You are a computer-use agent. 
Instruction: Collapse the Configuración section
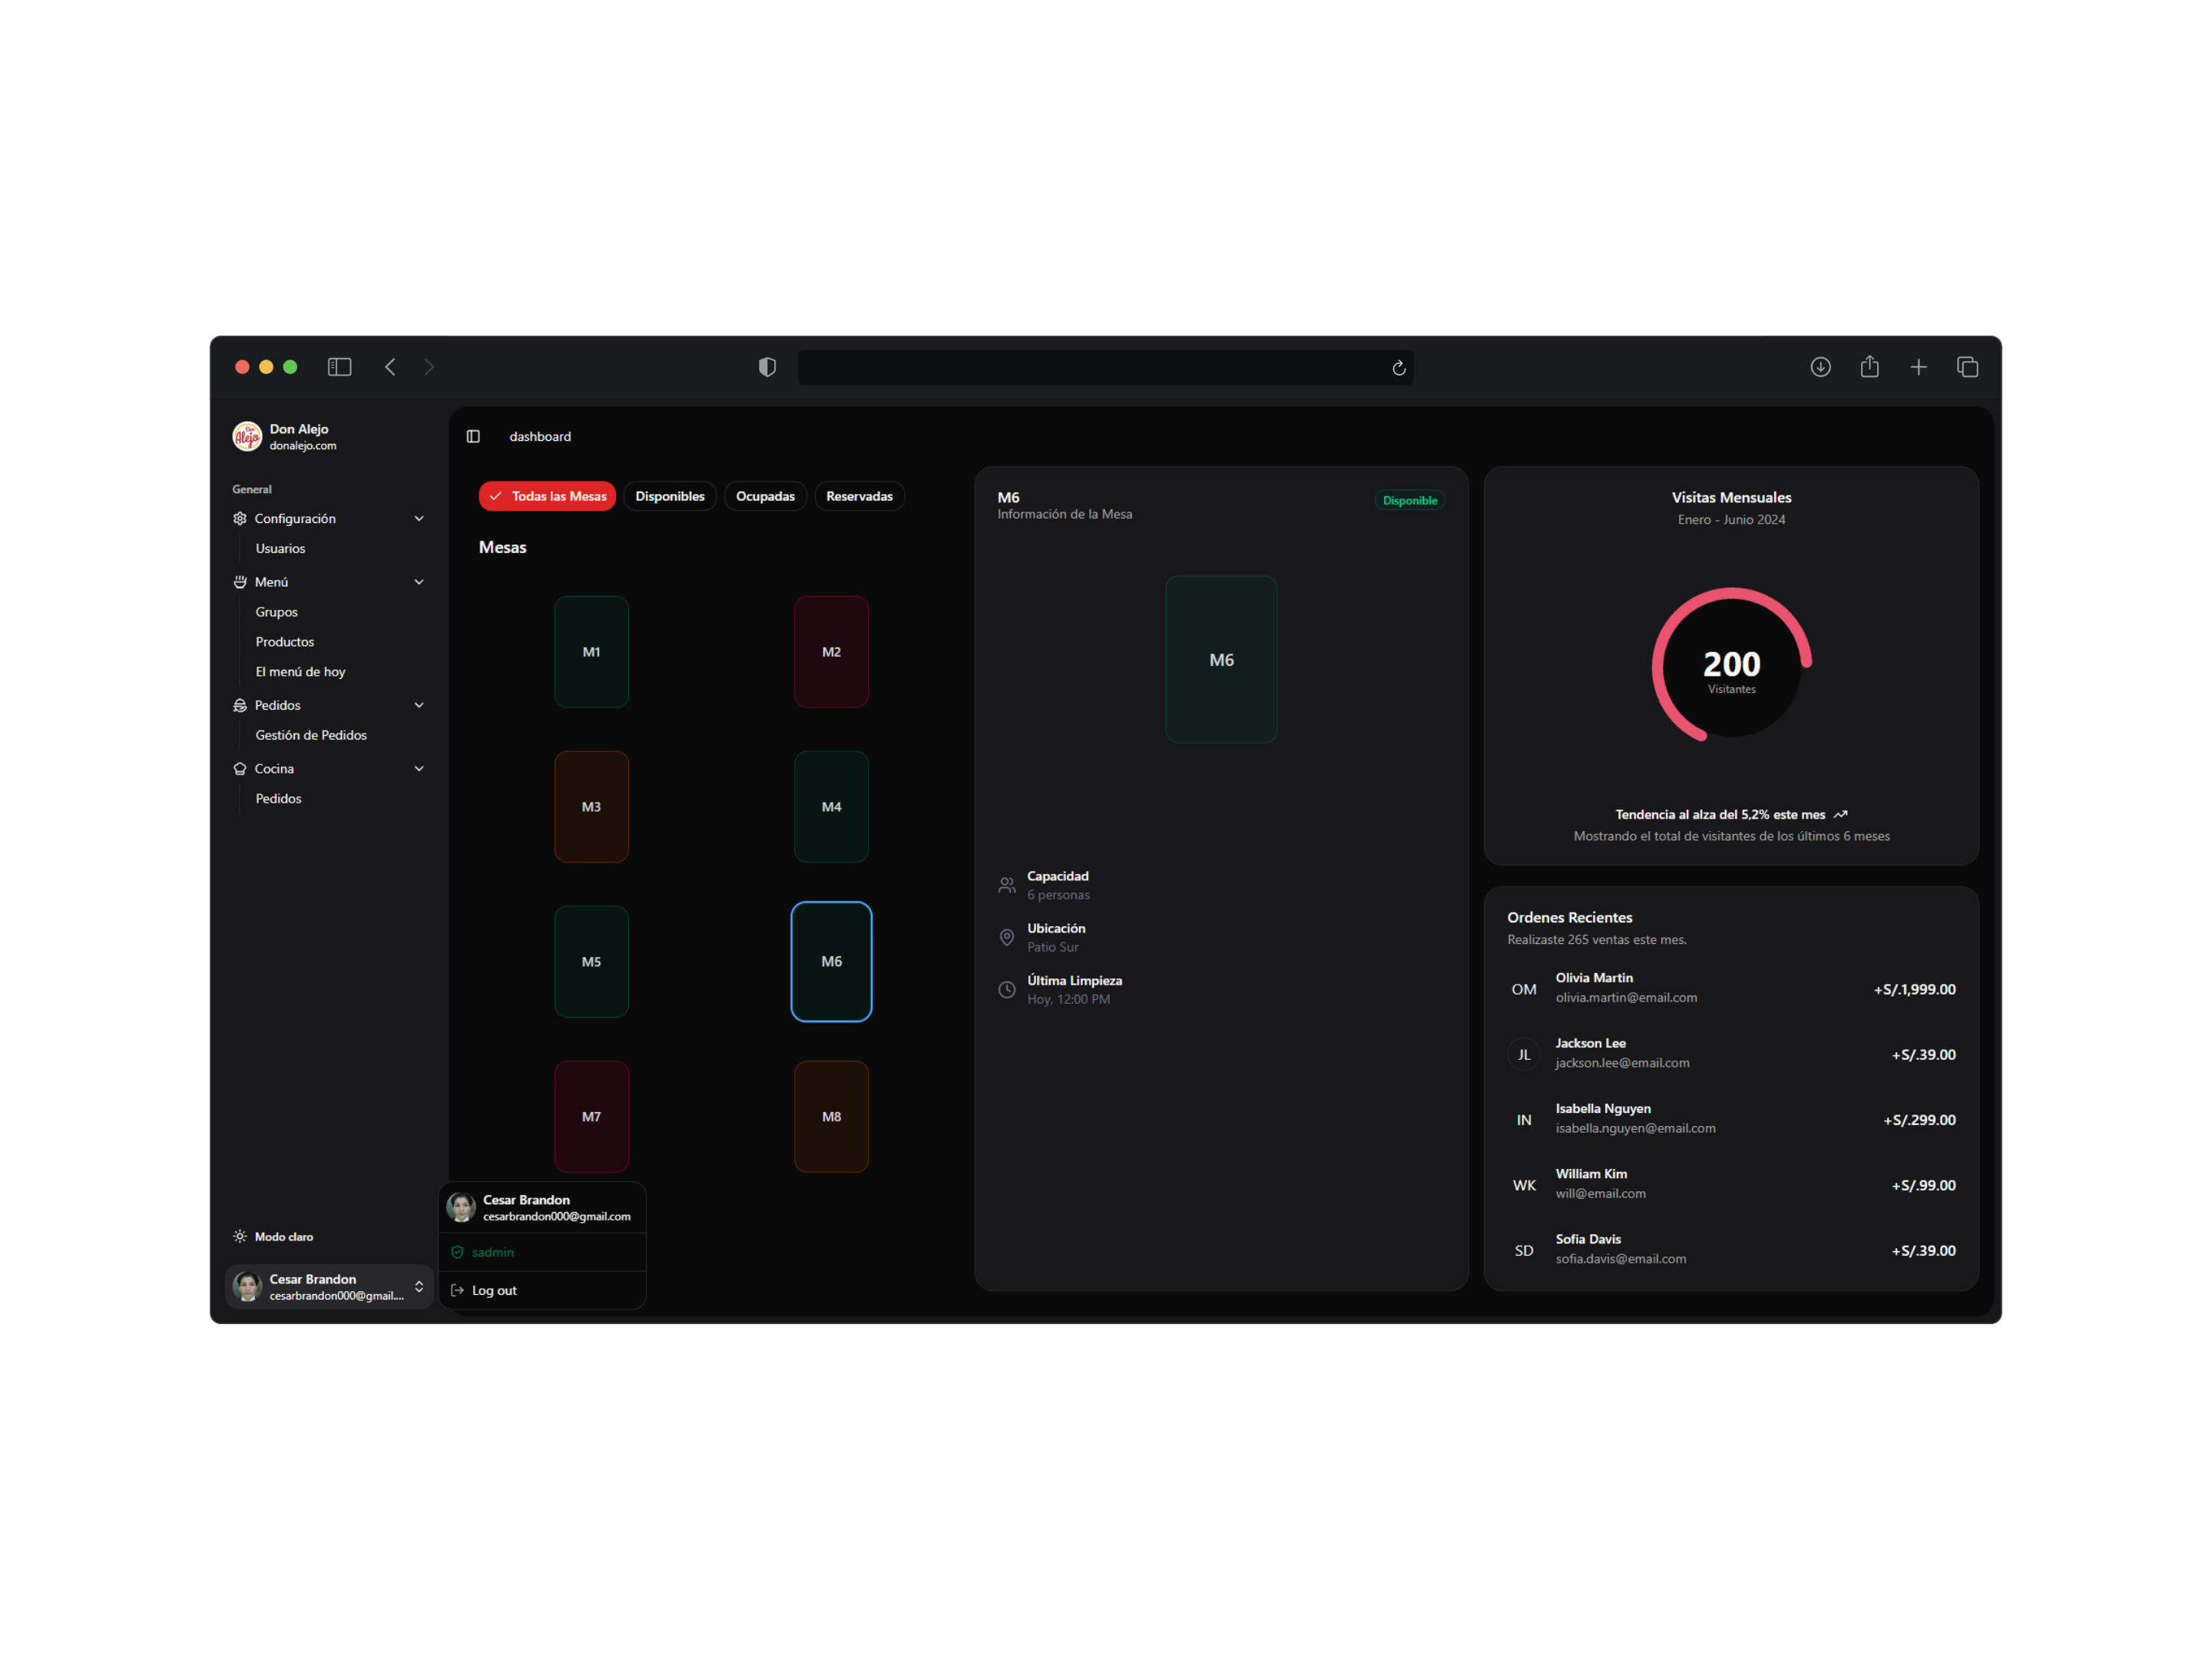pos(419,518)
